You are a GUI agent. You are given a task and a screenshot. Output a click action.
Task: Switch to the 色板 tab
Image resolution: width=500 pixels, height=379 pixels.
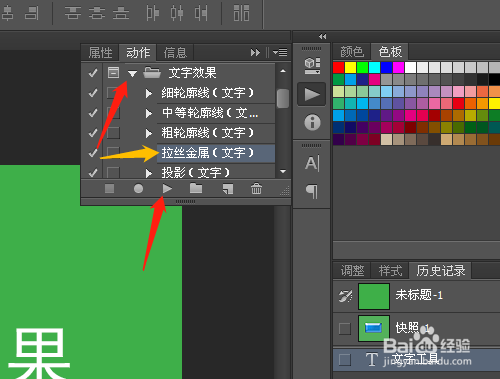[x=390, y=52]
